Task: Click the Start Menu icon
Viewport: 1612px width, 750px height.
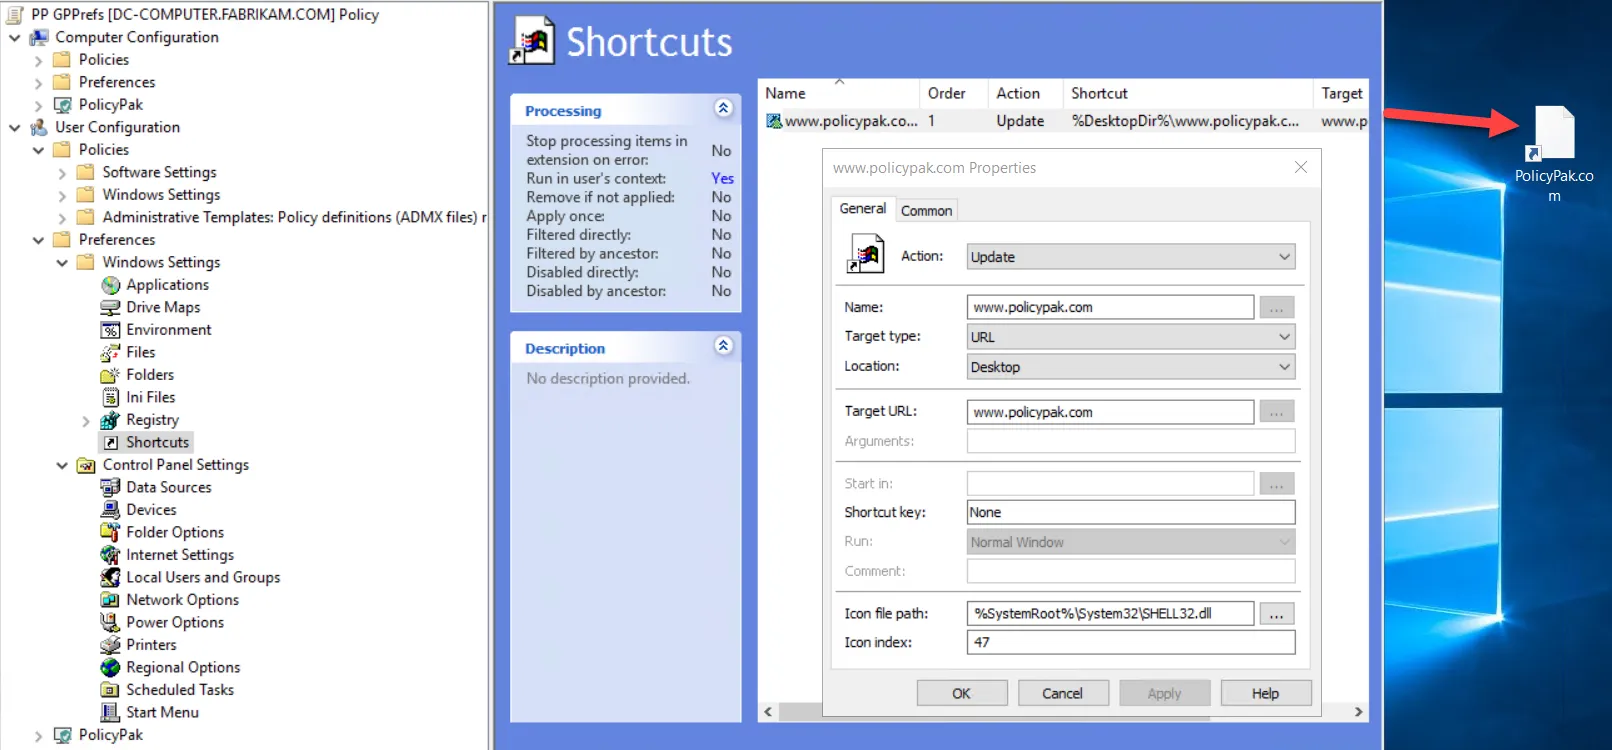Action: (110, 712)
